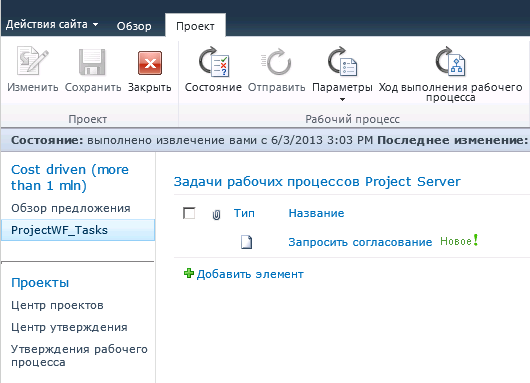Click the Изменить edit project icon

(33, 62)
